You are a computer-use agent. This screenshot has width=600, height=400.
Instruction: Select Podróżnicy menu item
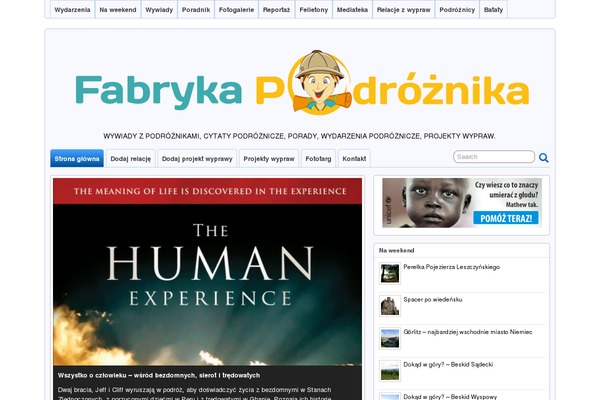click(x=457, y=10)
